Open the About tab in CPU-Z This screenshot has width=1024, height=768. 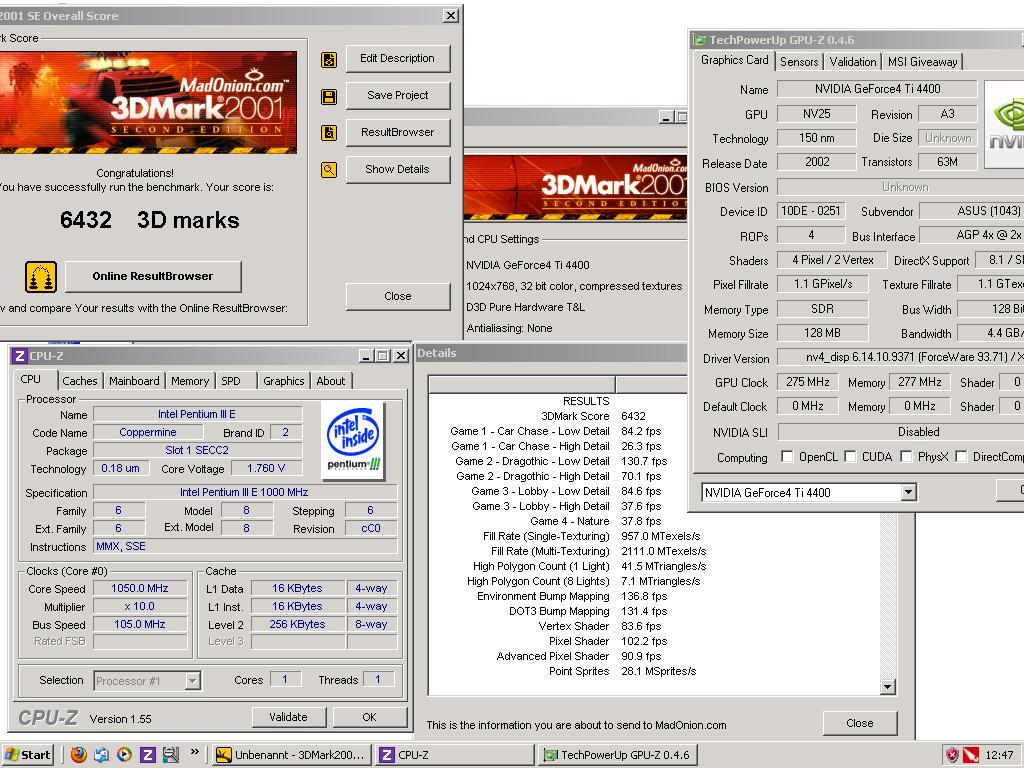(330, 381)
